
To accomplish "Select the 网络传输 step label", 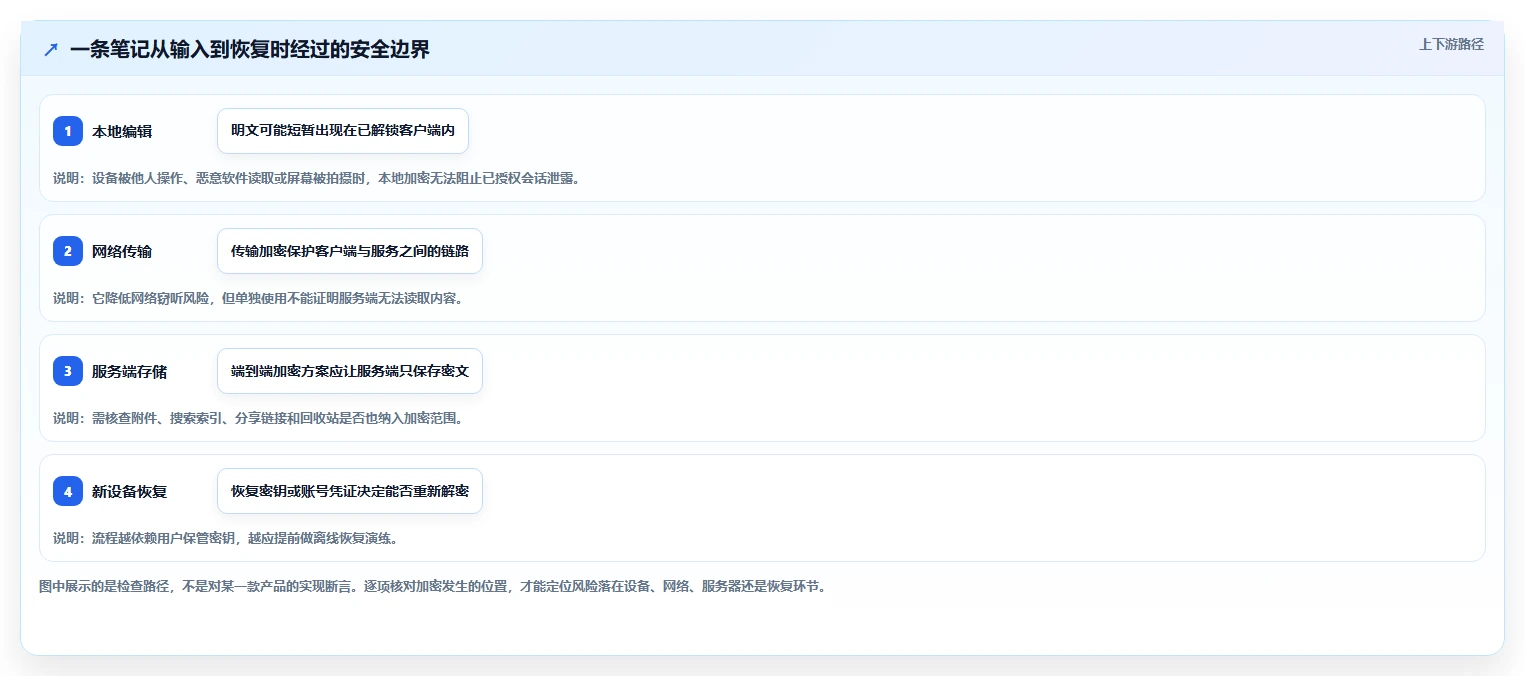I will tap(122, 251).
